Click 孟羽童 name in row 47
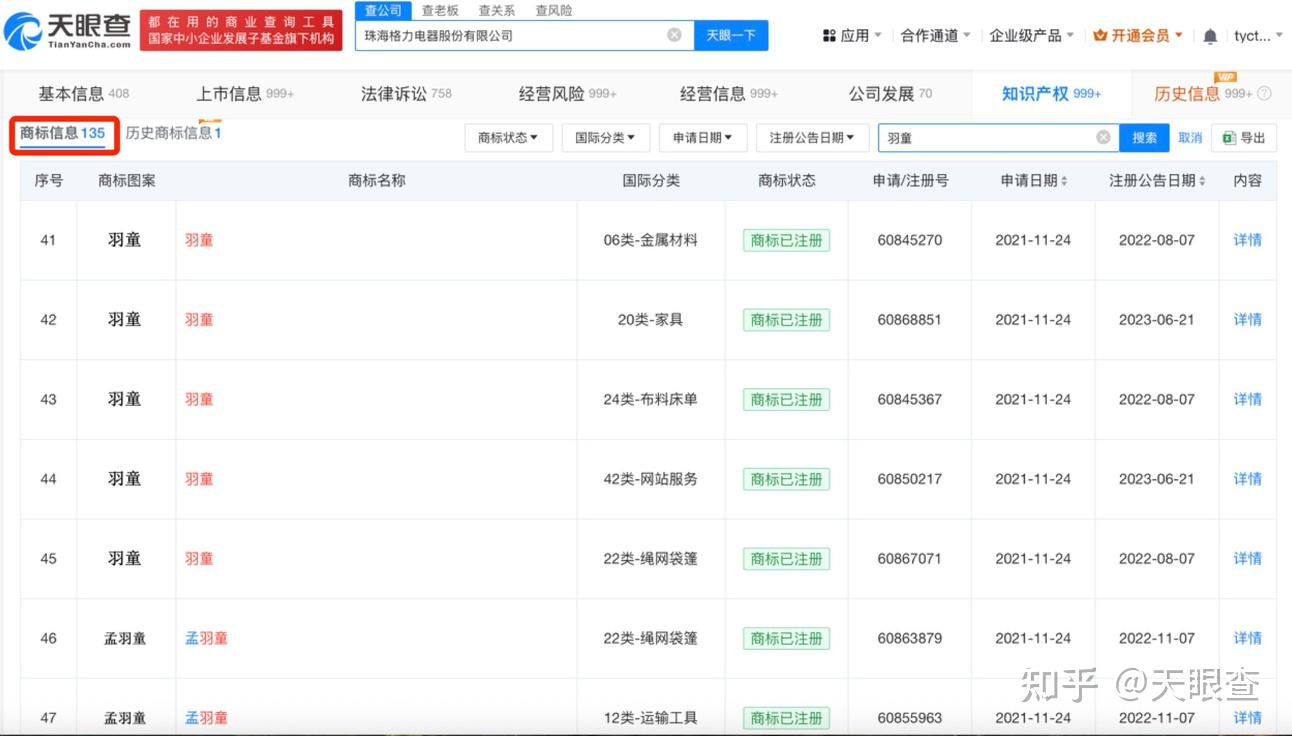 point(206,718)
